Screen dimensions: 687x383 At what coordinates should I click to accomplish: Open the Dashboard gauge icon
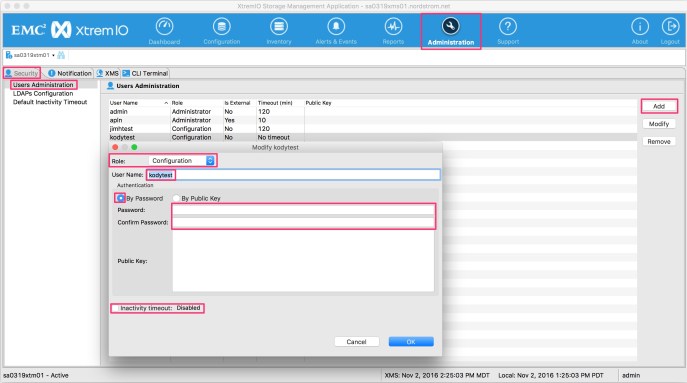[164, 27]
